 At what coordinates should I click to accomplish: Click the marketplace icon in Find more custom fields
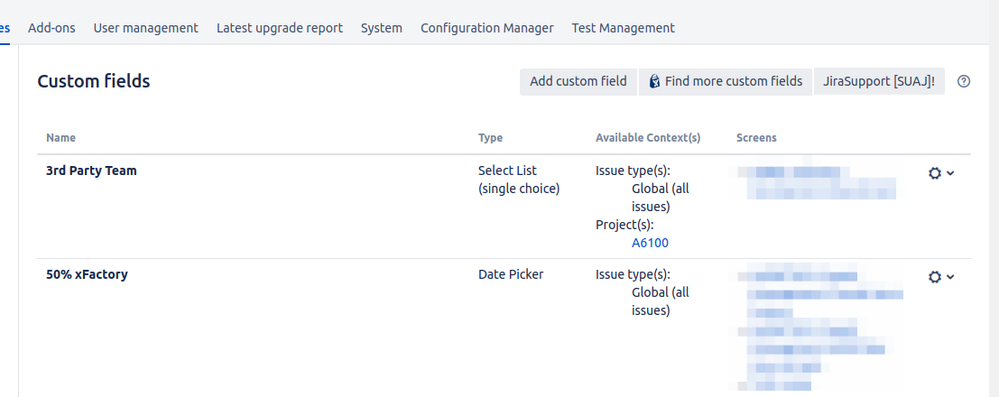(x=654, y=82)
